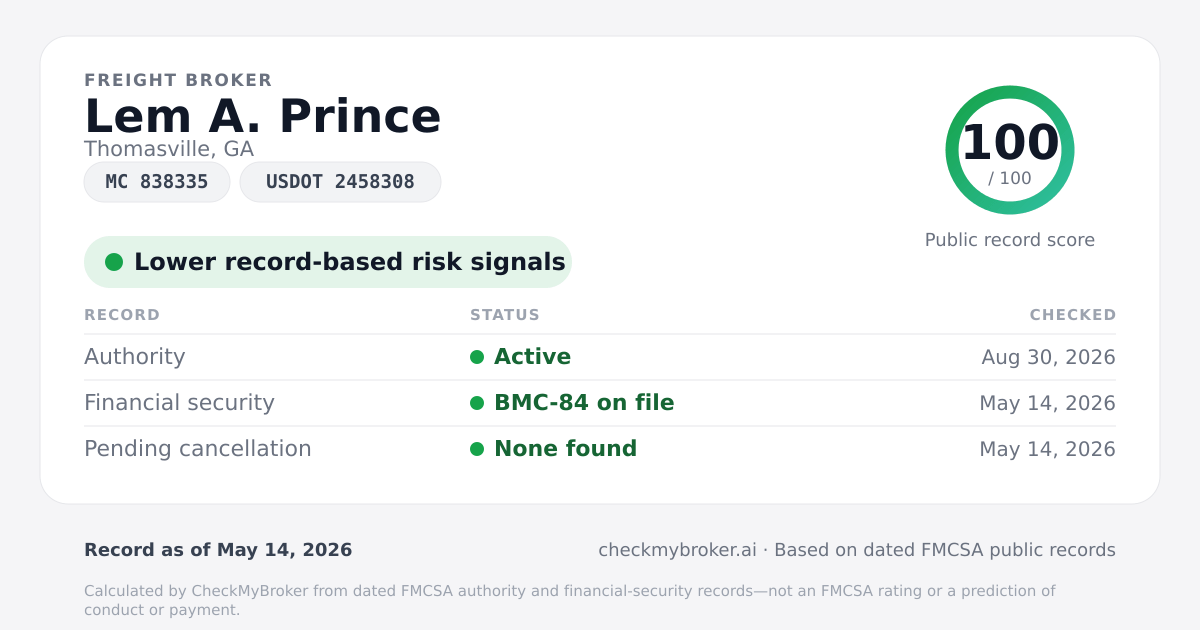
Task: Click the green dot beside Active status
Action: click(x=477, y=357)
